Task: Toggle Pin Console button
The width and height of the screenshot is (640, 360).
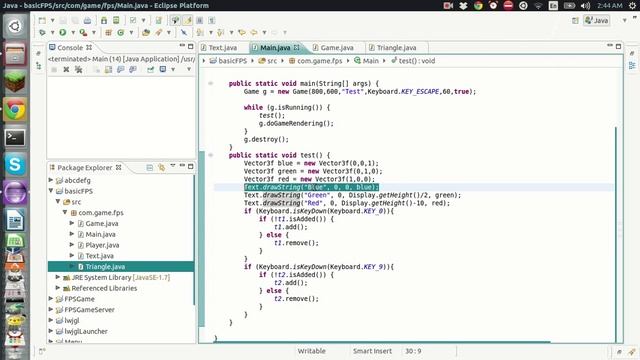Action: (151, 70)
